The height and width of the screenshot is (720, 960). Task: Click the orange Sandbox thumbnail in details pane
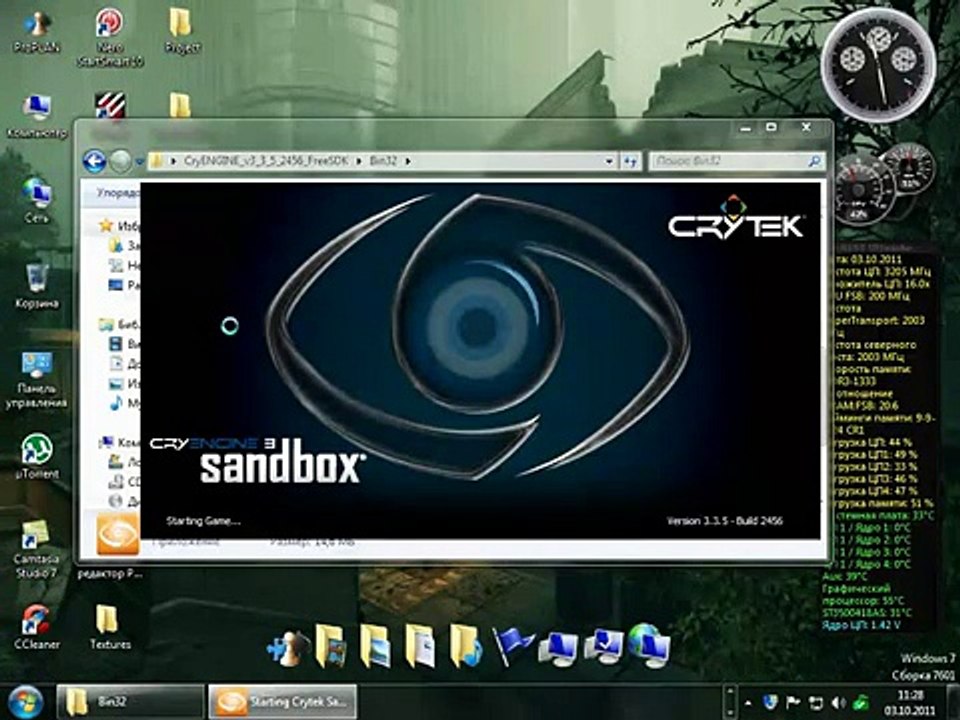click(x=118, y=534)
